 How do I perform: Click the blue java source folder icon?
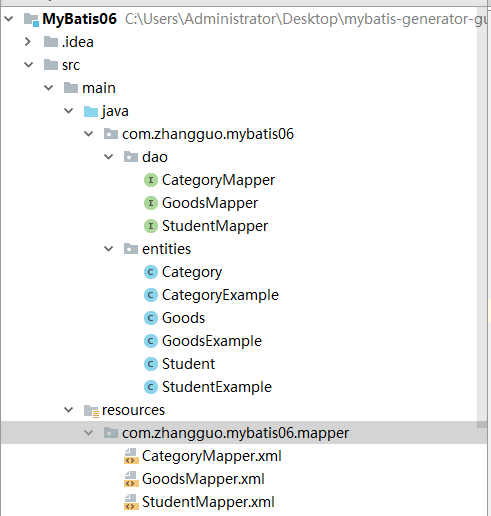click(91, 111)
